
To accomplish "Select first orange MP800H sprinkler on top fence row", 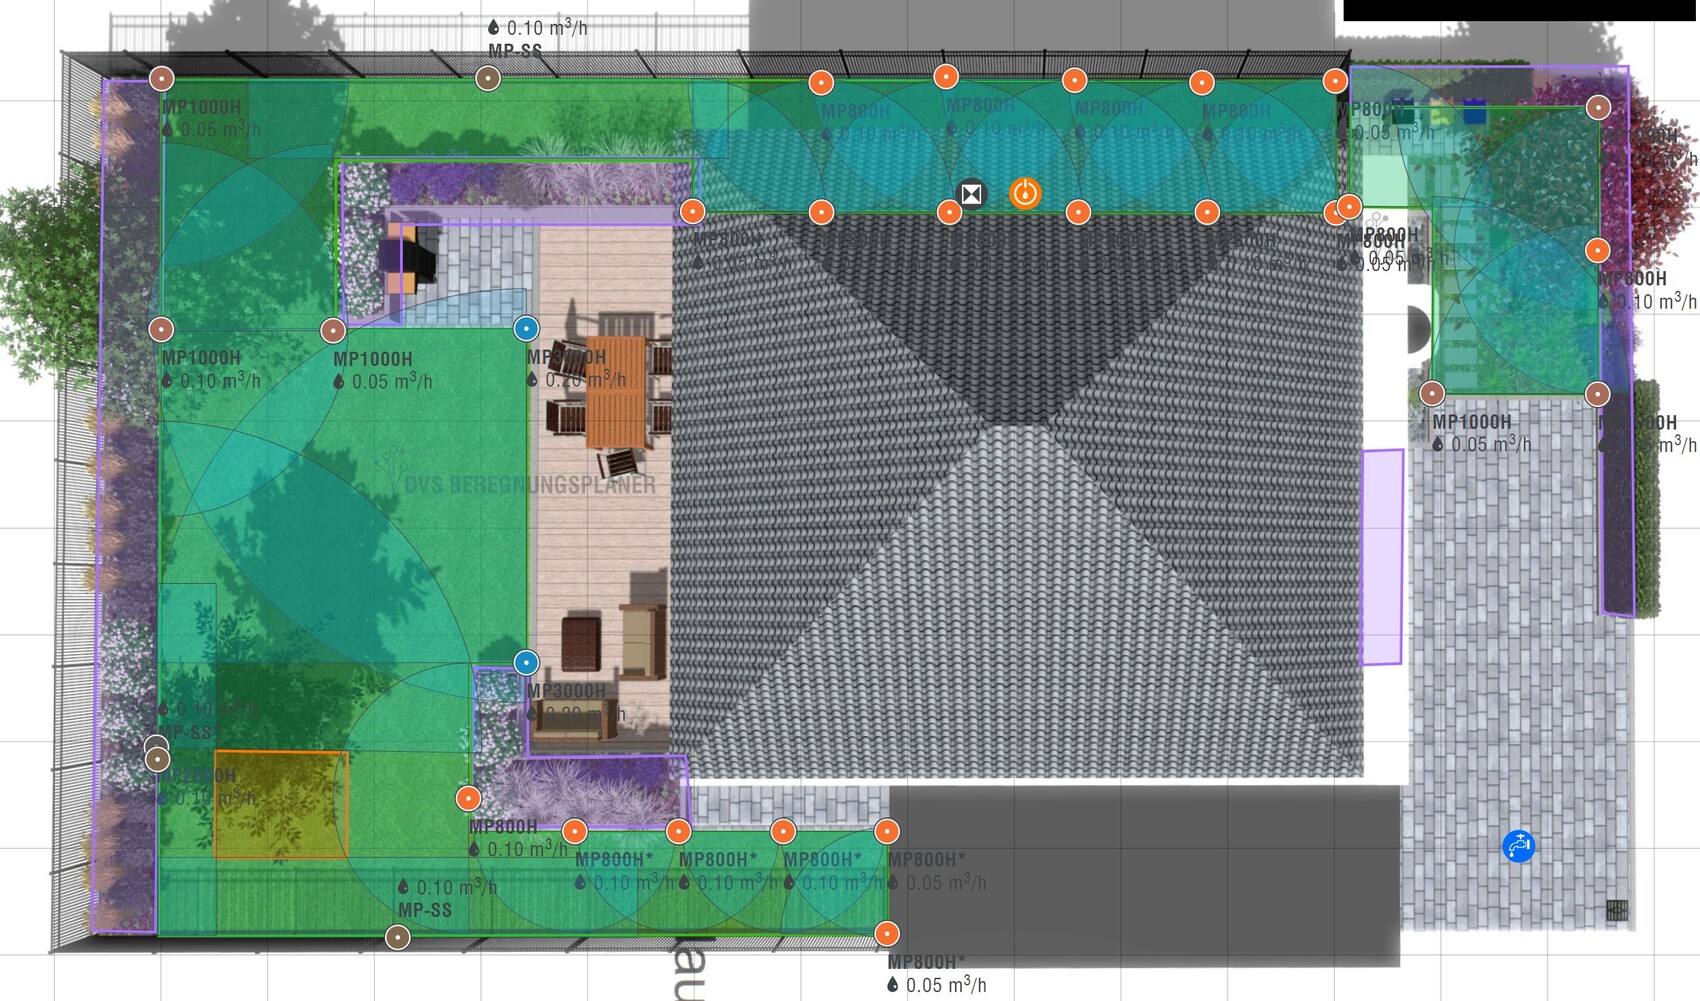I will click(x=820, y=82).
